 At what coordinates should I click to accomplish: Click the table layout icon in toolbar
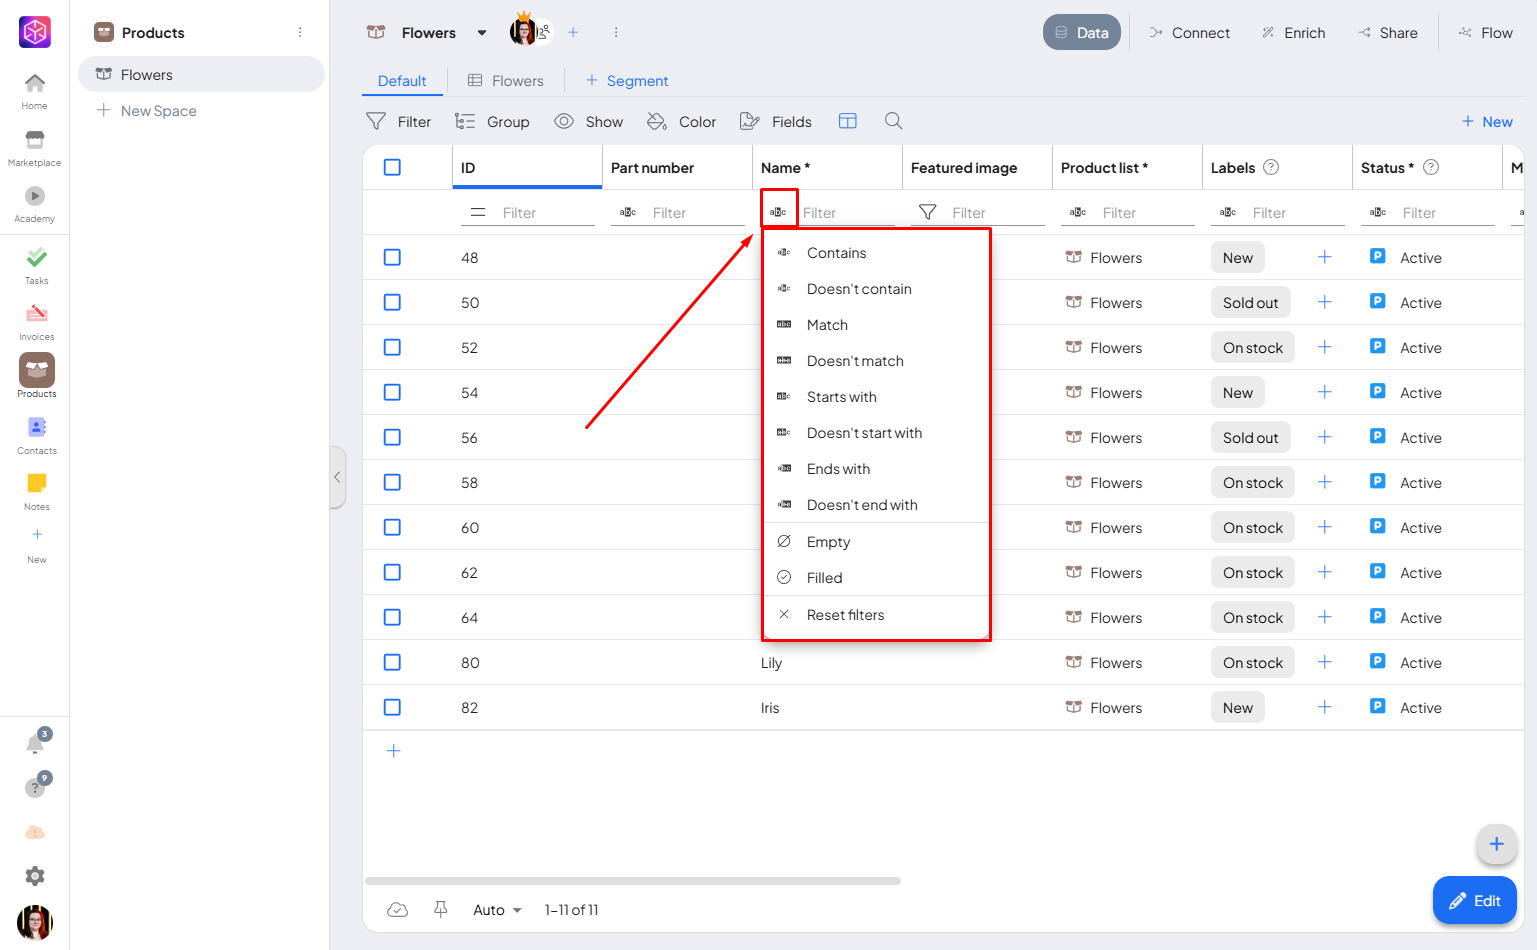click(847, 121)
